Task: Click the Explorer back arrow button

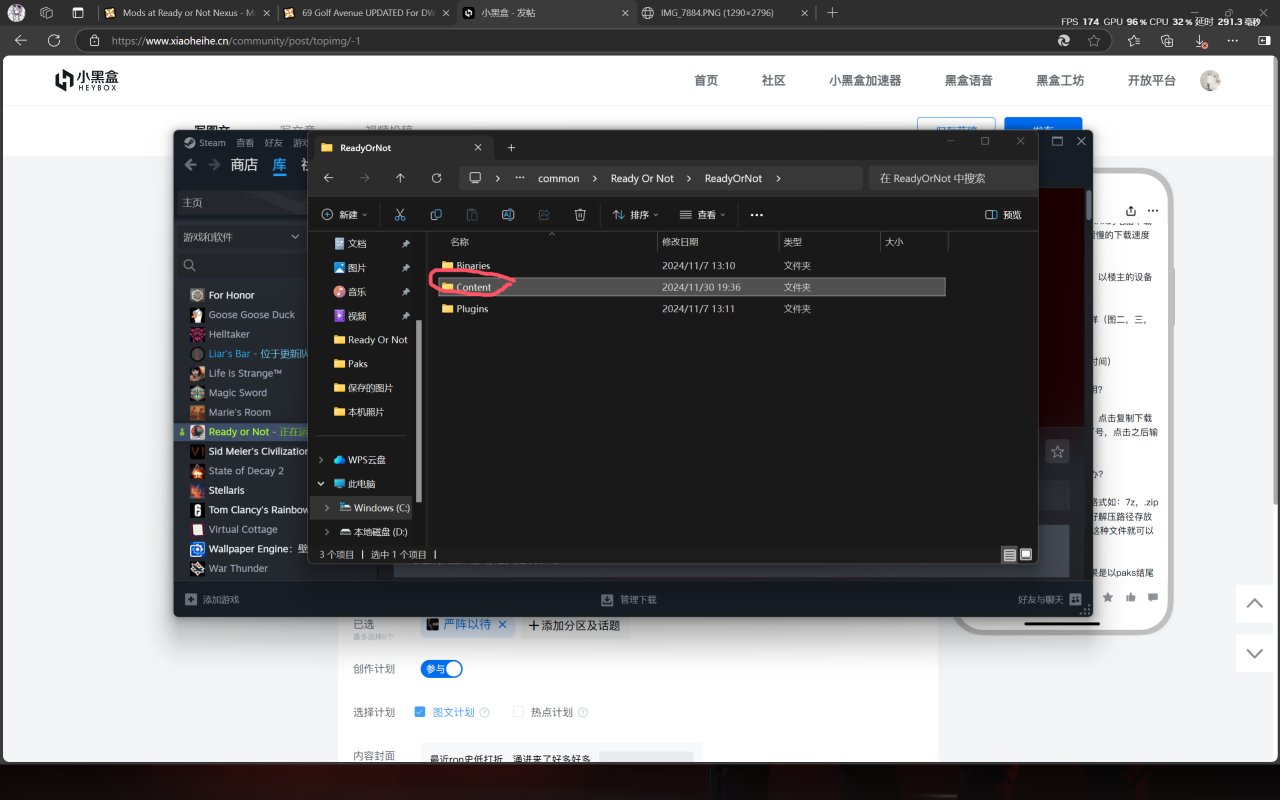Action: click(329, 178)
